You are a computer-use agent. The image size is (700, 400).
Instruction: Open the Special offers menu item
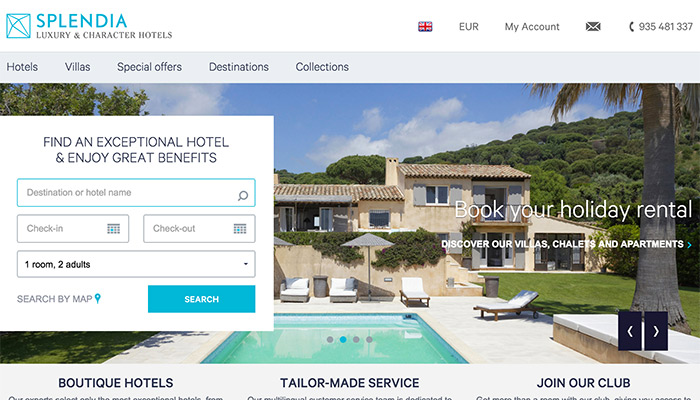(150, 67)
